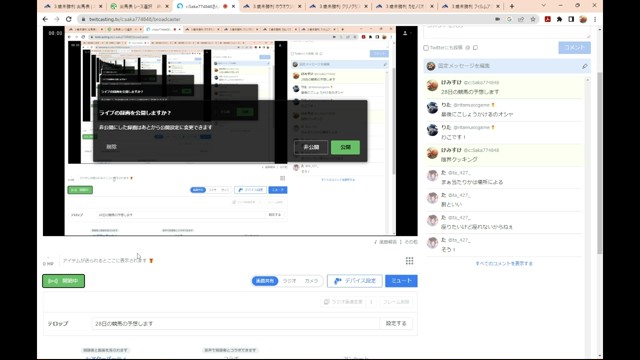Image resolution: width=640 pixels, height=360 pixels.
Task: Open the Chrome three-dot menu
Action: point(595,19)
